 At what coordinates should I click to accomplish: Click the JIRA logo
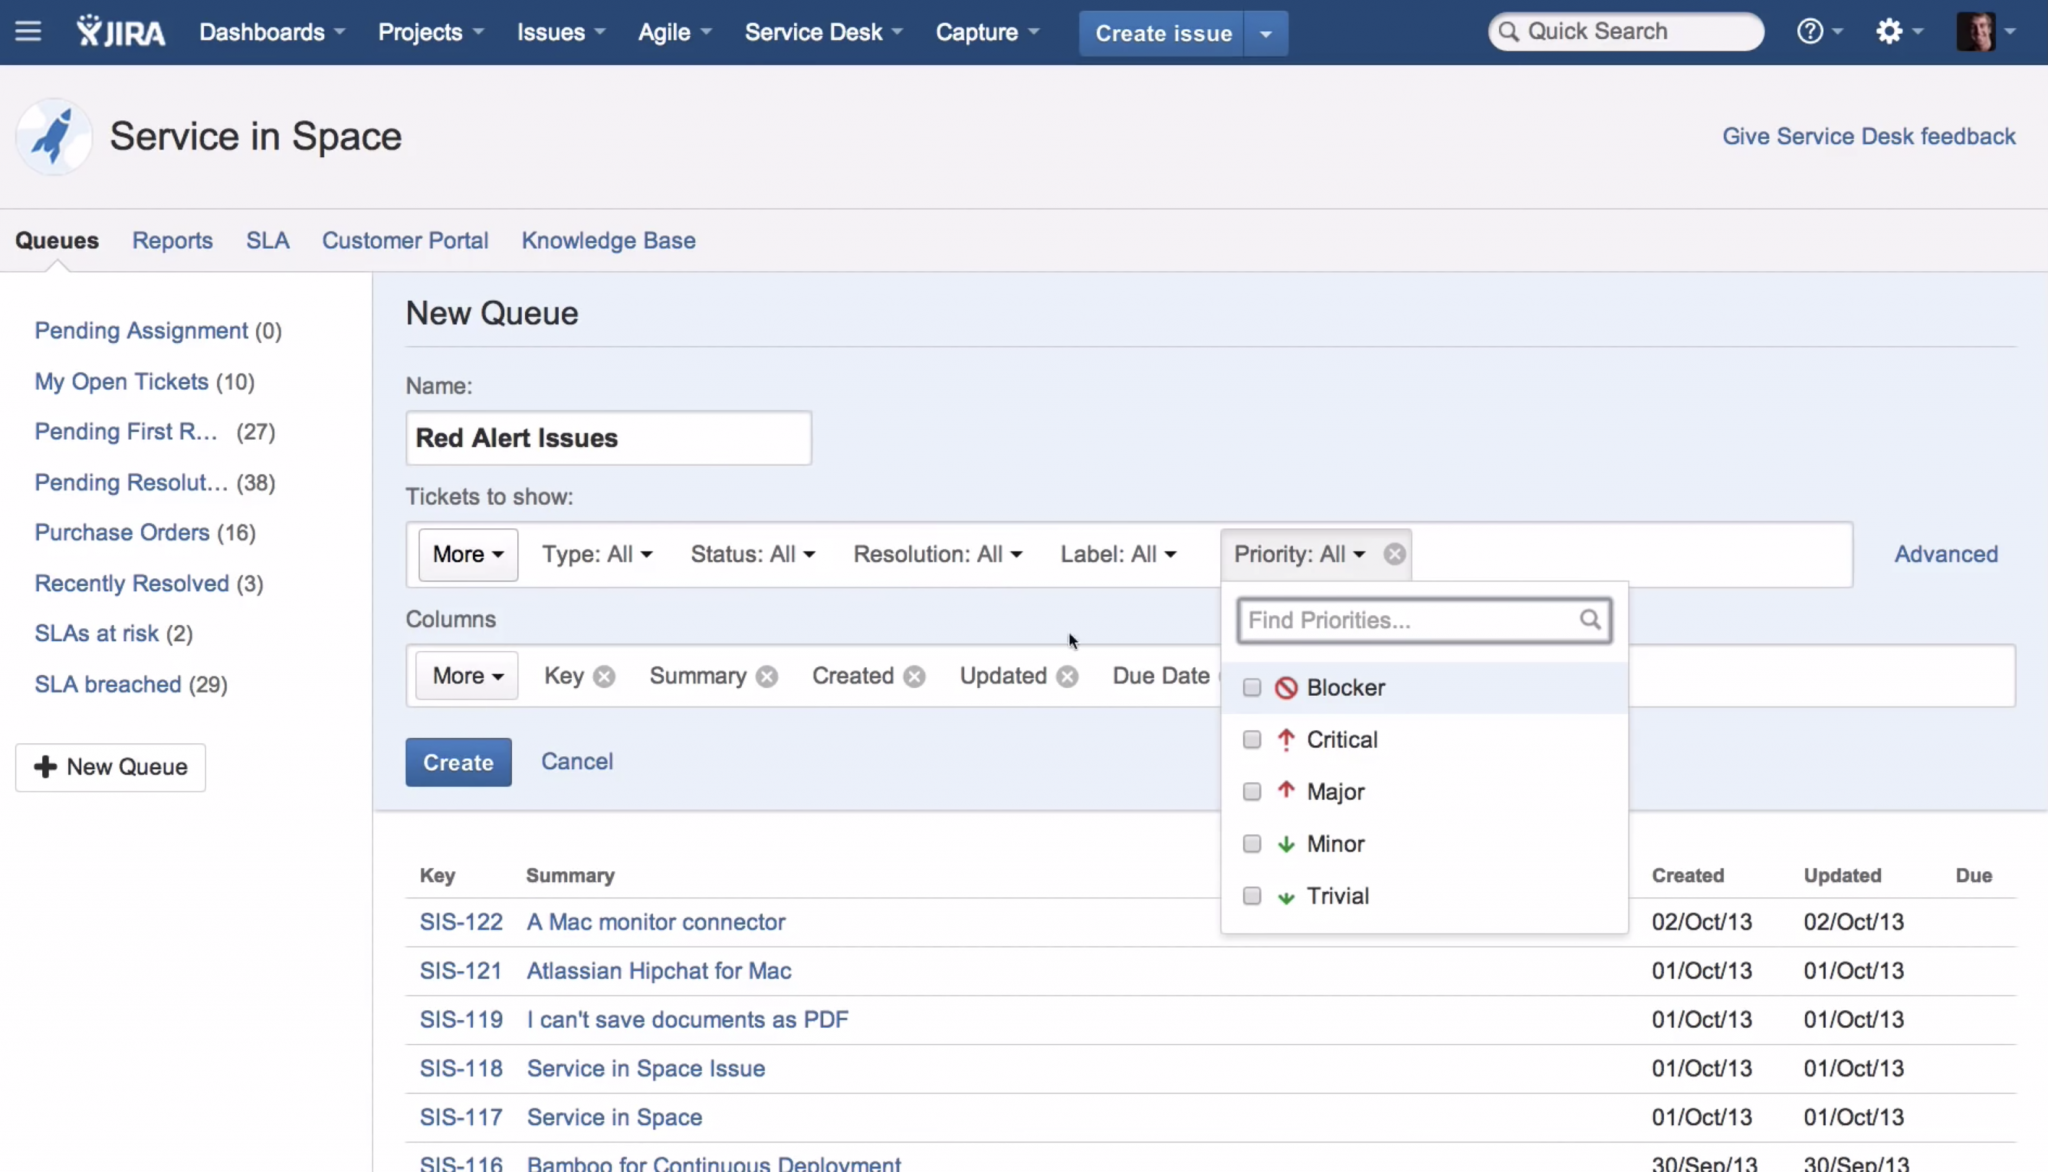[x=120, y=31]
